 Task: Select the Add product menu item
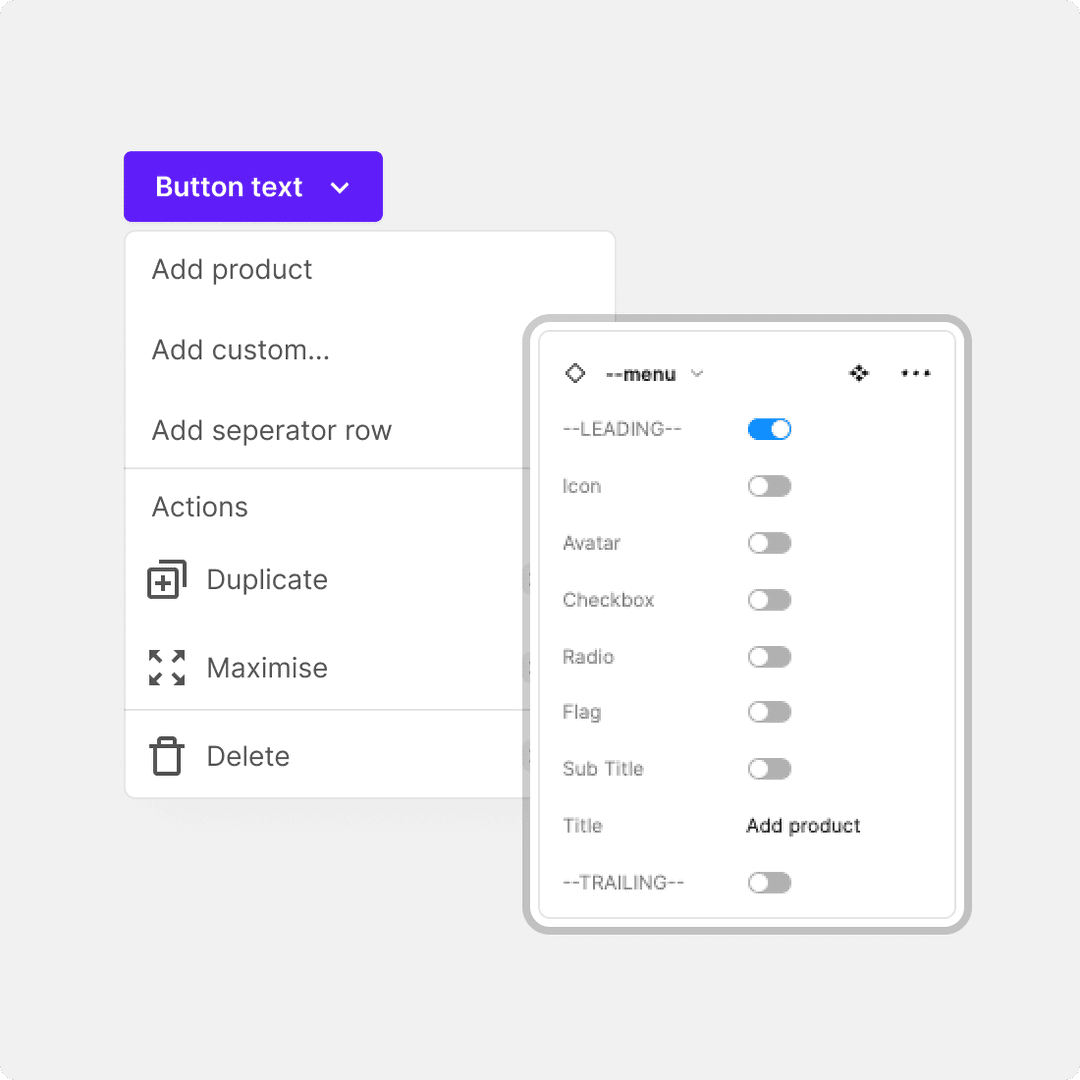click(x=232, y=270)
